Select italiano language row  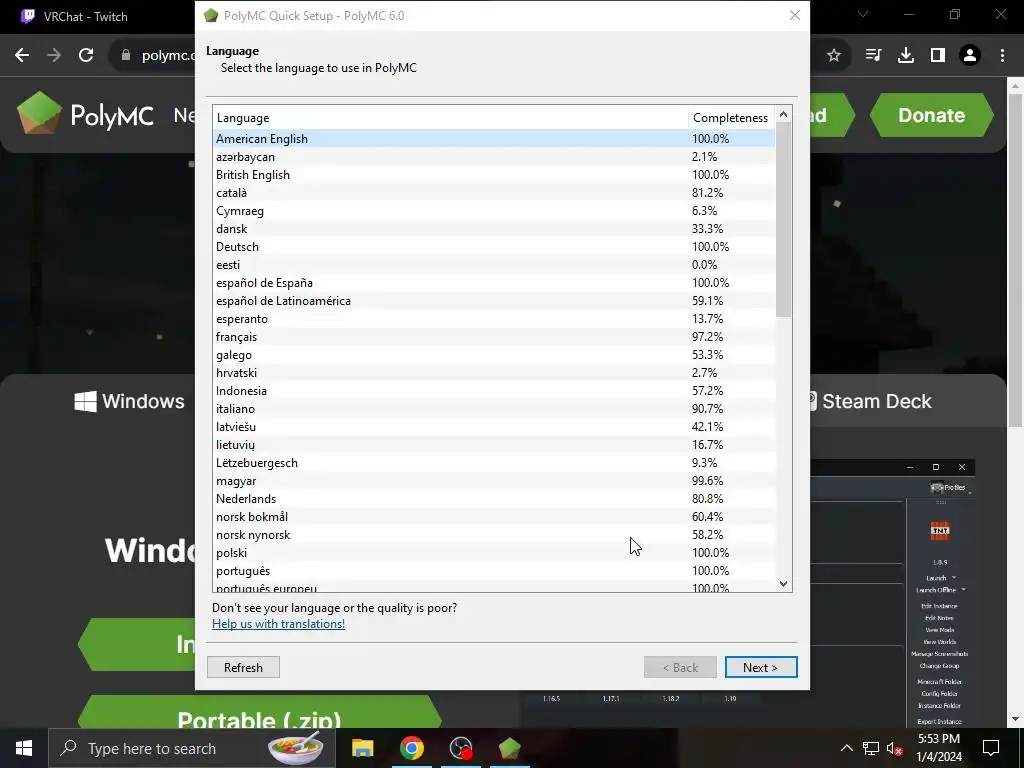tap(494, 409)
